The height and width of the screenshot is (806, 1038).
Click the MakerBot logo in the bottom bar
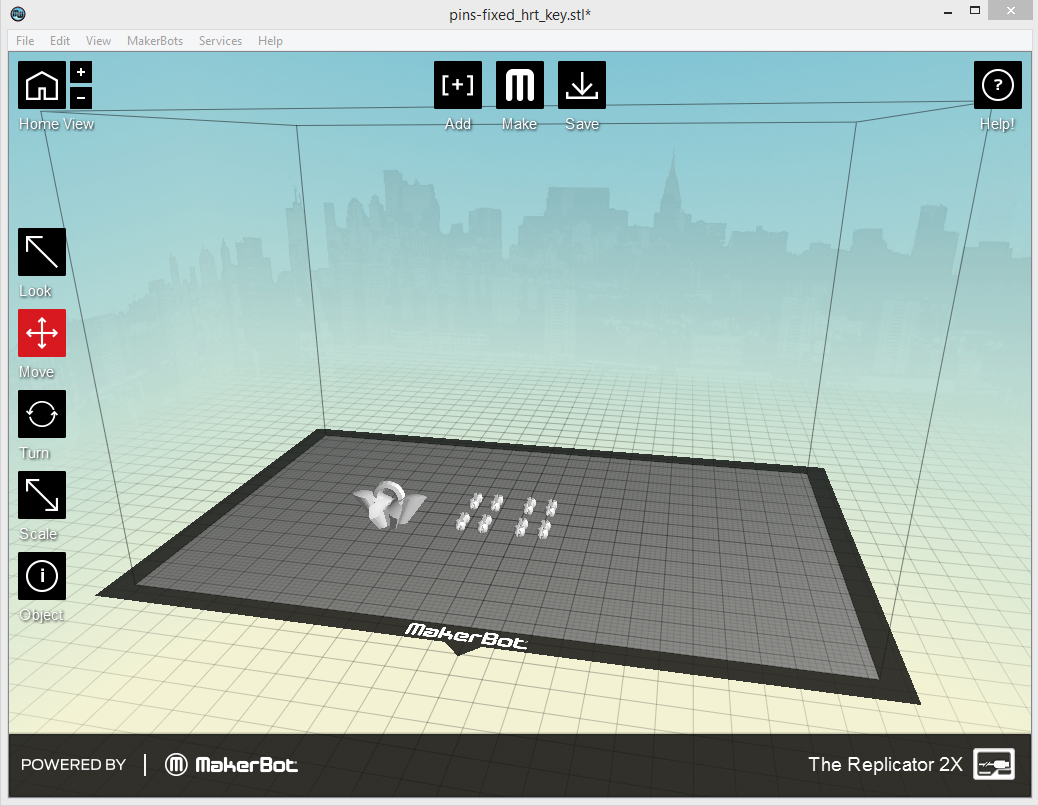[x=232, y=765]
